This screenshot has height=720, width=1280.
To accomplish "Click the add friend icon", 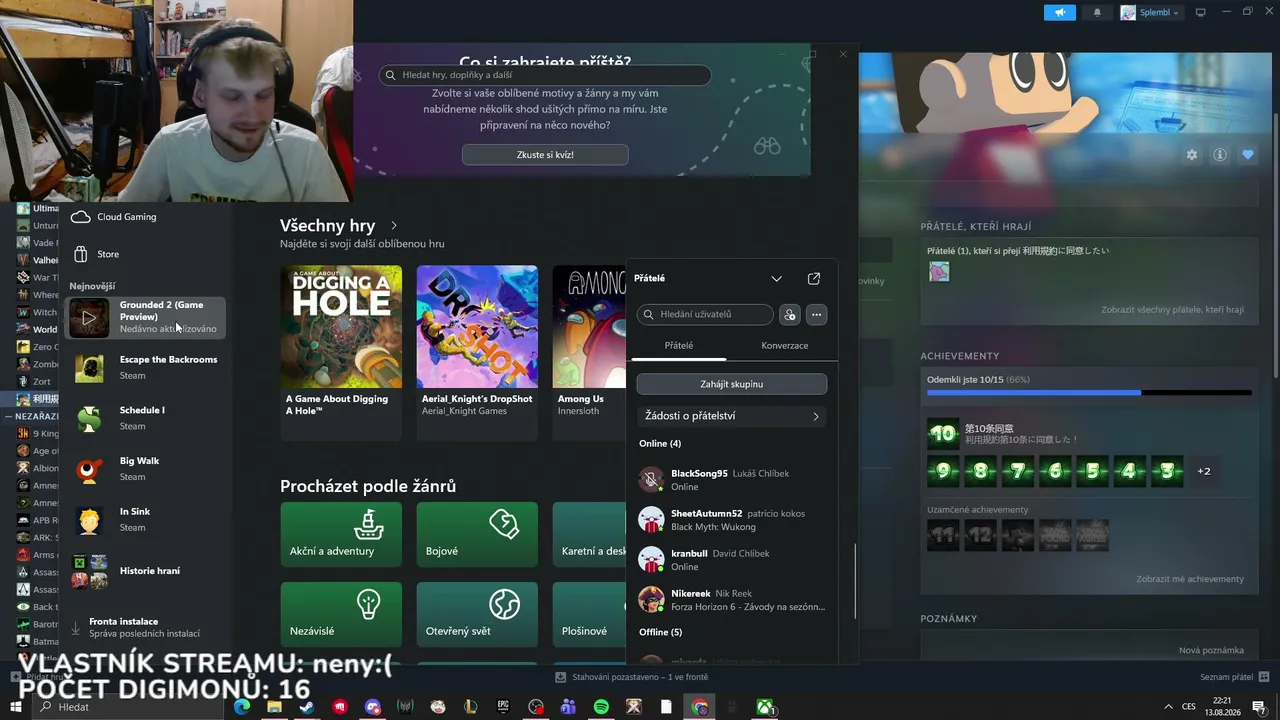I will point(790,315).
